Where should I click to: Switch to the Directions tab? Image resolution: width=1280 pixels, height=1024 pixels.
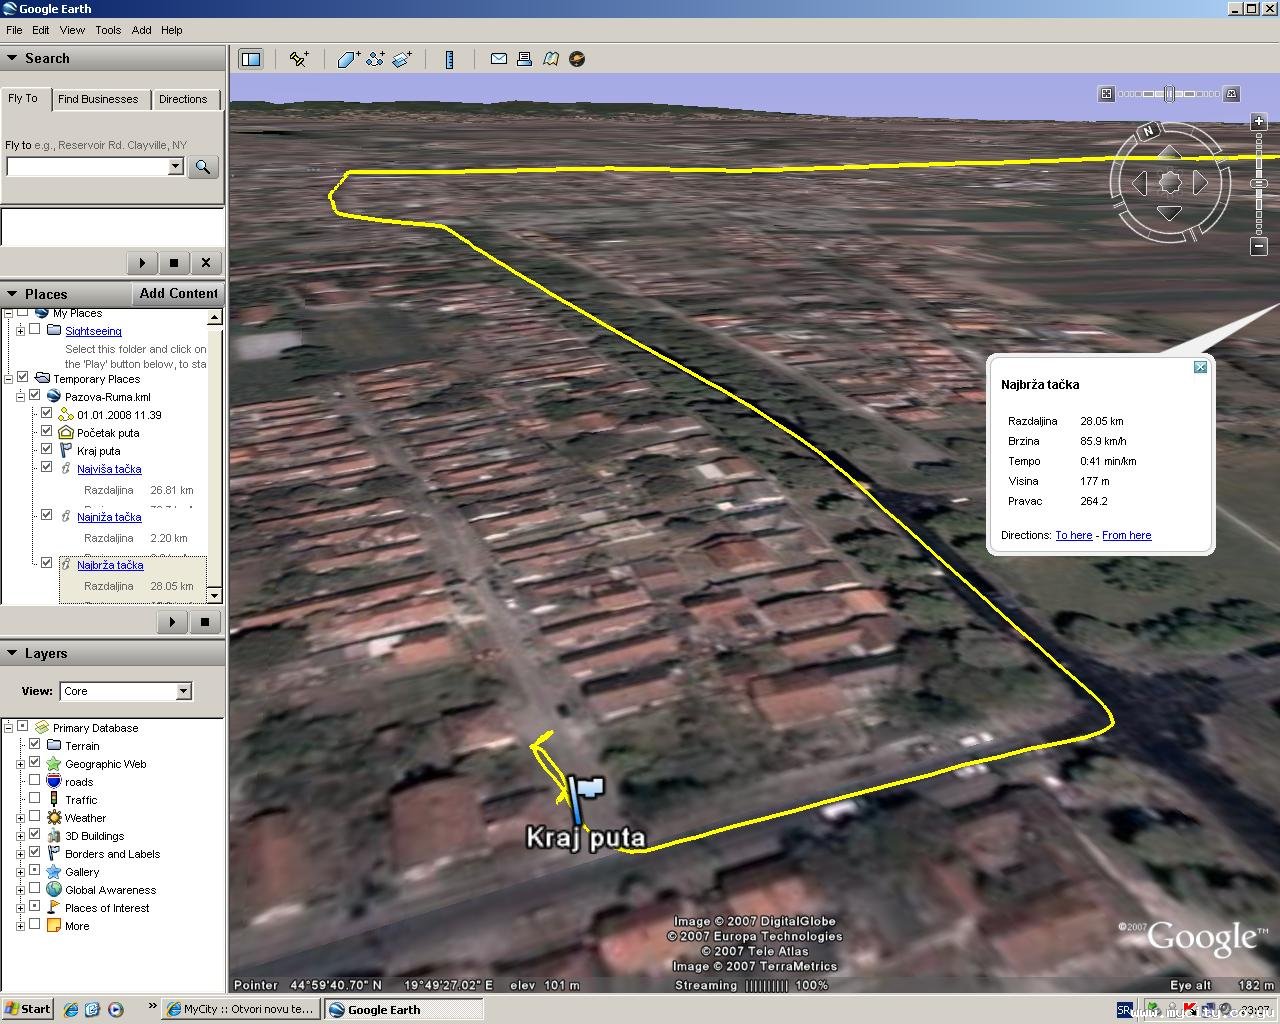tap(183, 99)
